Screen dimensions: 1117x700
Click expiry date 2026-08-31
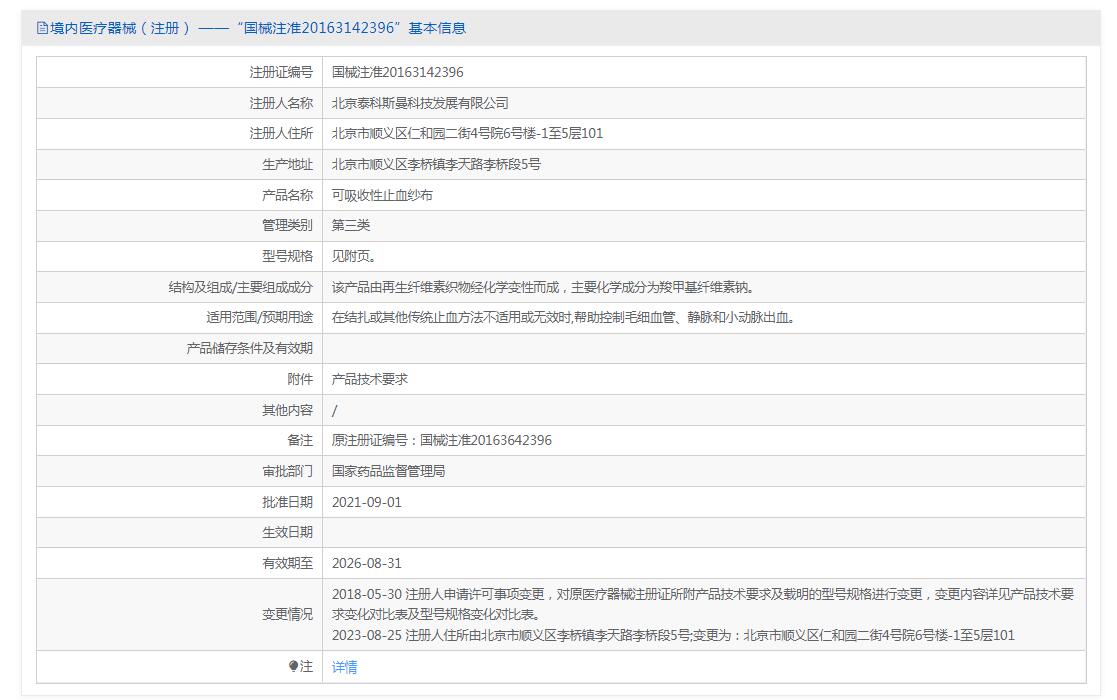click(366, 563)
